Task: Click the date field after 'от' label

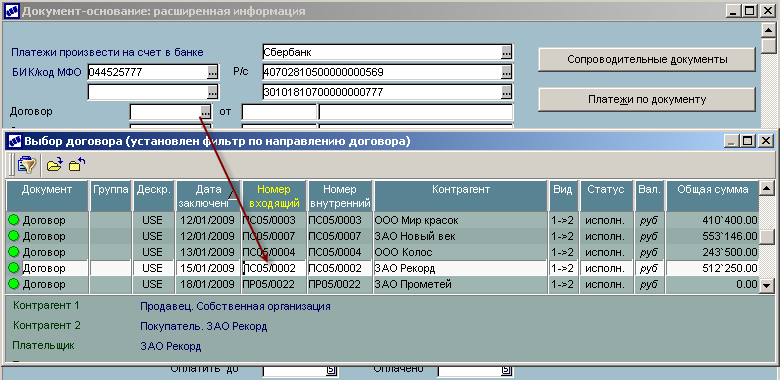Action: tap(279, 111)
